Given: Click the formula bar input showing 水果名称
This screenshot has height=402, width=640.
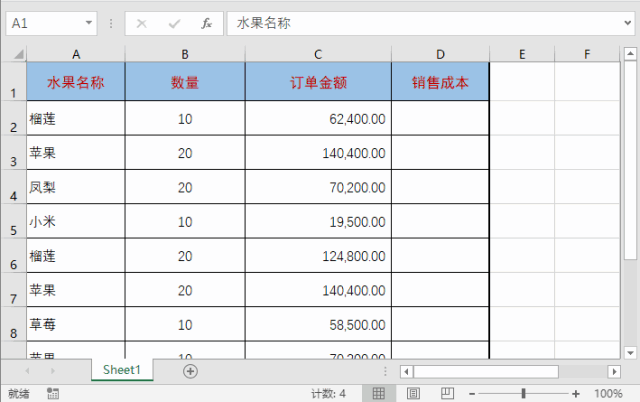Looking at the screenshot, I should pos(424,23).
